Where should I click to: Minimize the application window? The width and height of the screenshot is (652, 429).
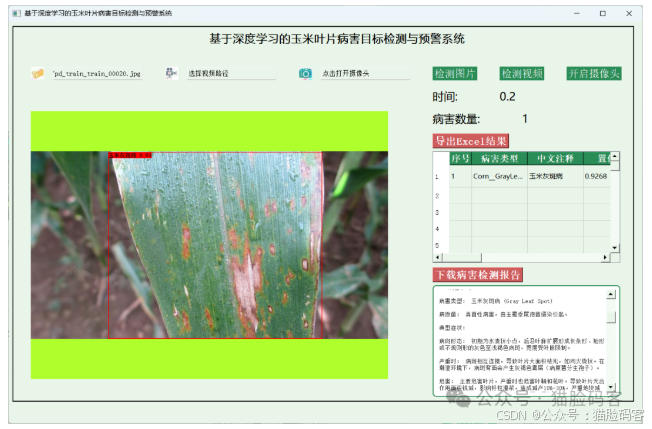pos(577,13)
